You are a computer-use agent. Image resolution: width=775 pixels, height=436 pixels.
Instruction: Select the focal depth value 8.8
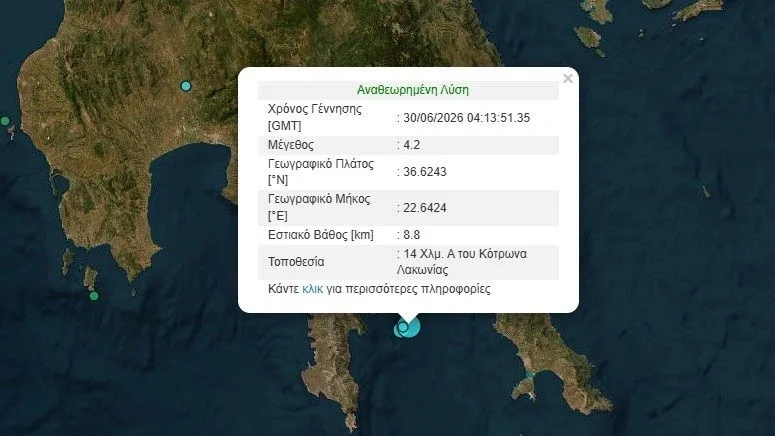pyautogui.click(x=412, y=235)
